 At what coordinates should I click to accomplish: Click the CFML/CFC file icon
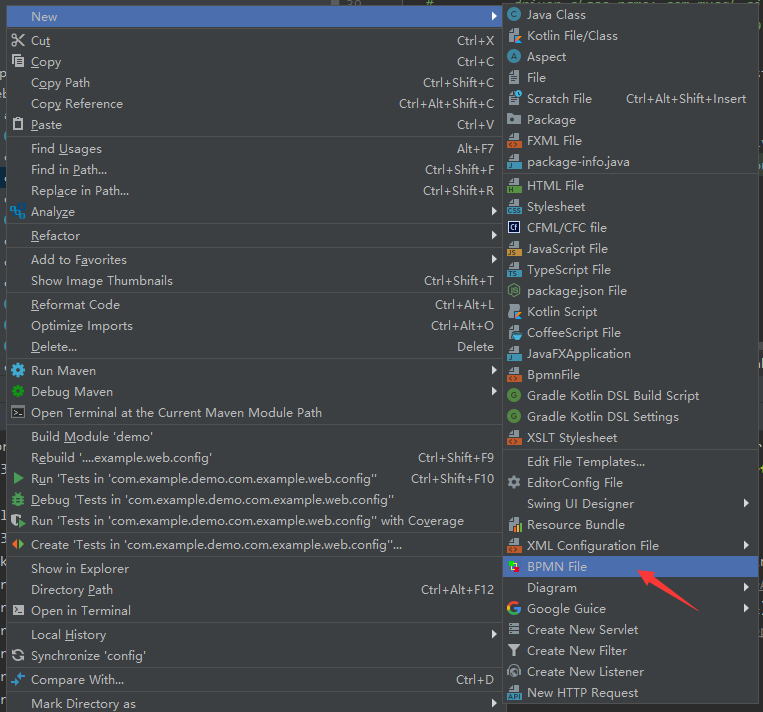click(x=514, y=227)
